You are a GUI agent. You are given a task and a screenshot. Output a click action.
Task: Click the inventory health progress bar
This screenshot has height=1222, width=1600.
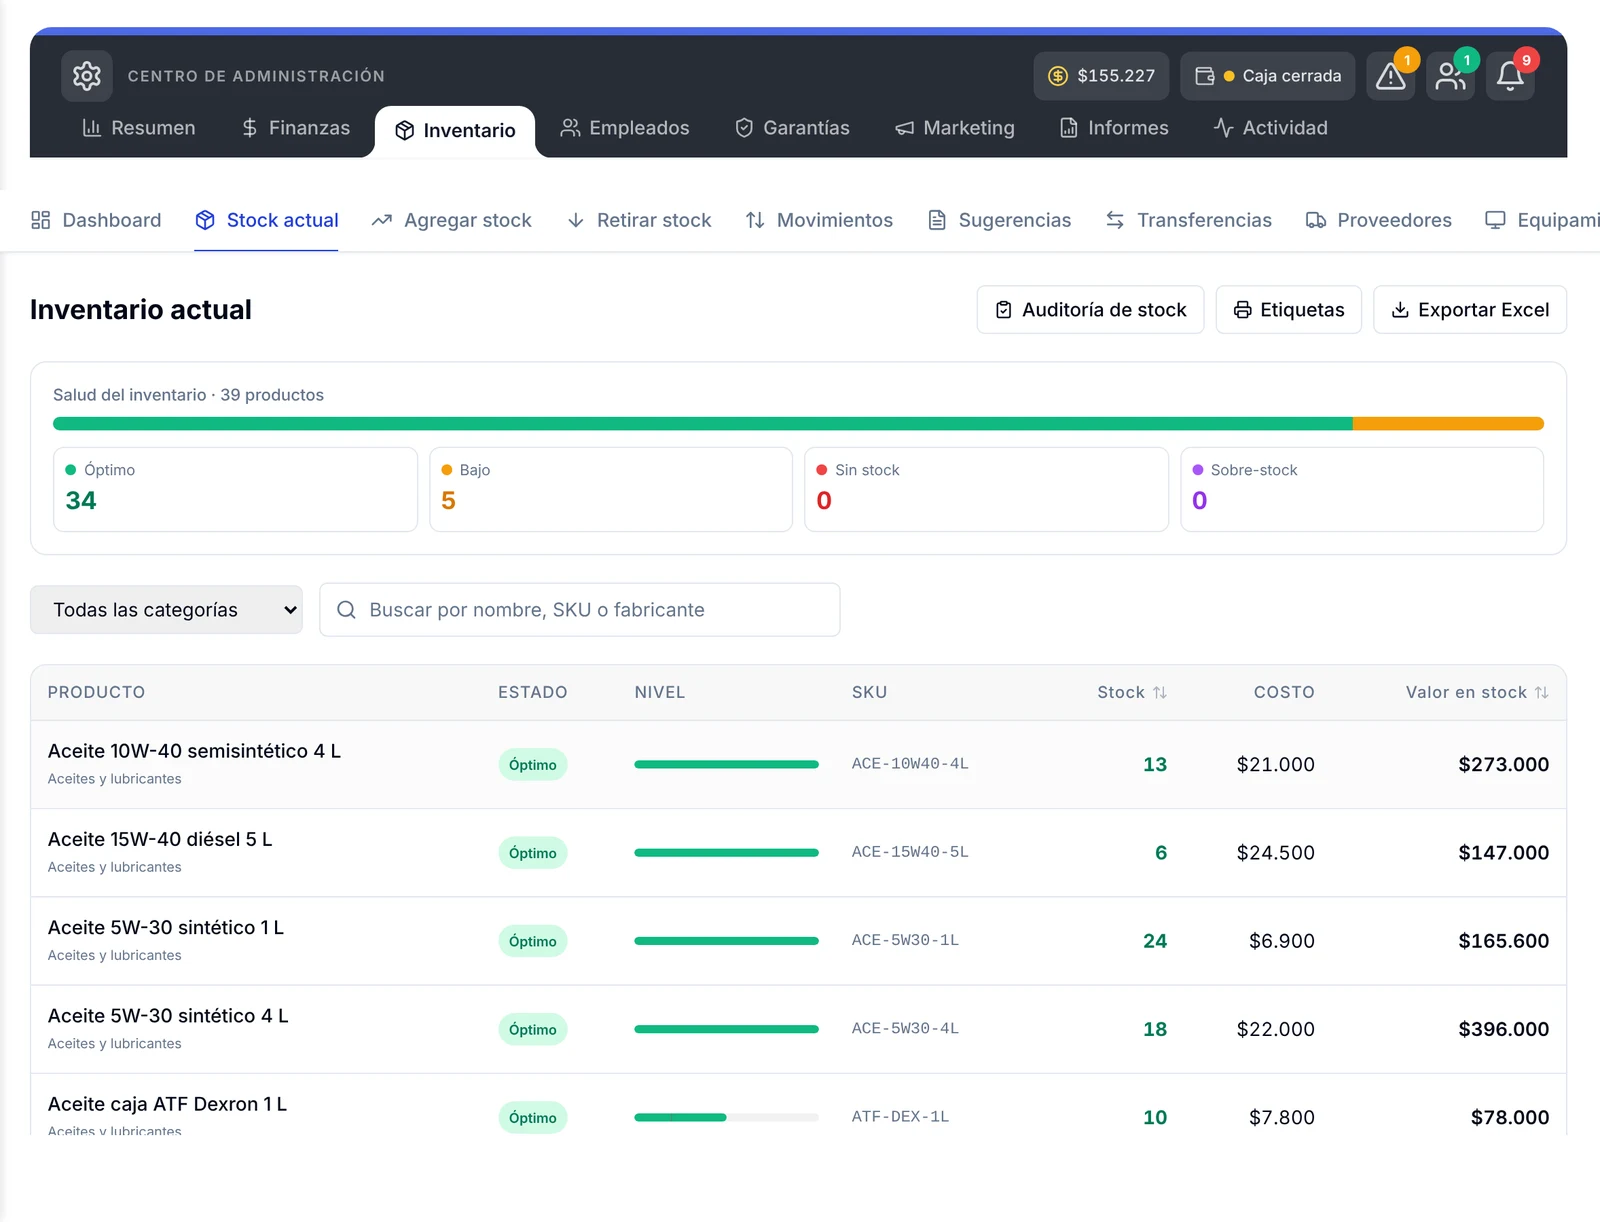point(798,424)
